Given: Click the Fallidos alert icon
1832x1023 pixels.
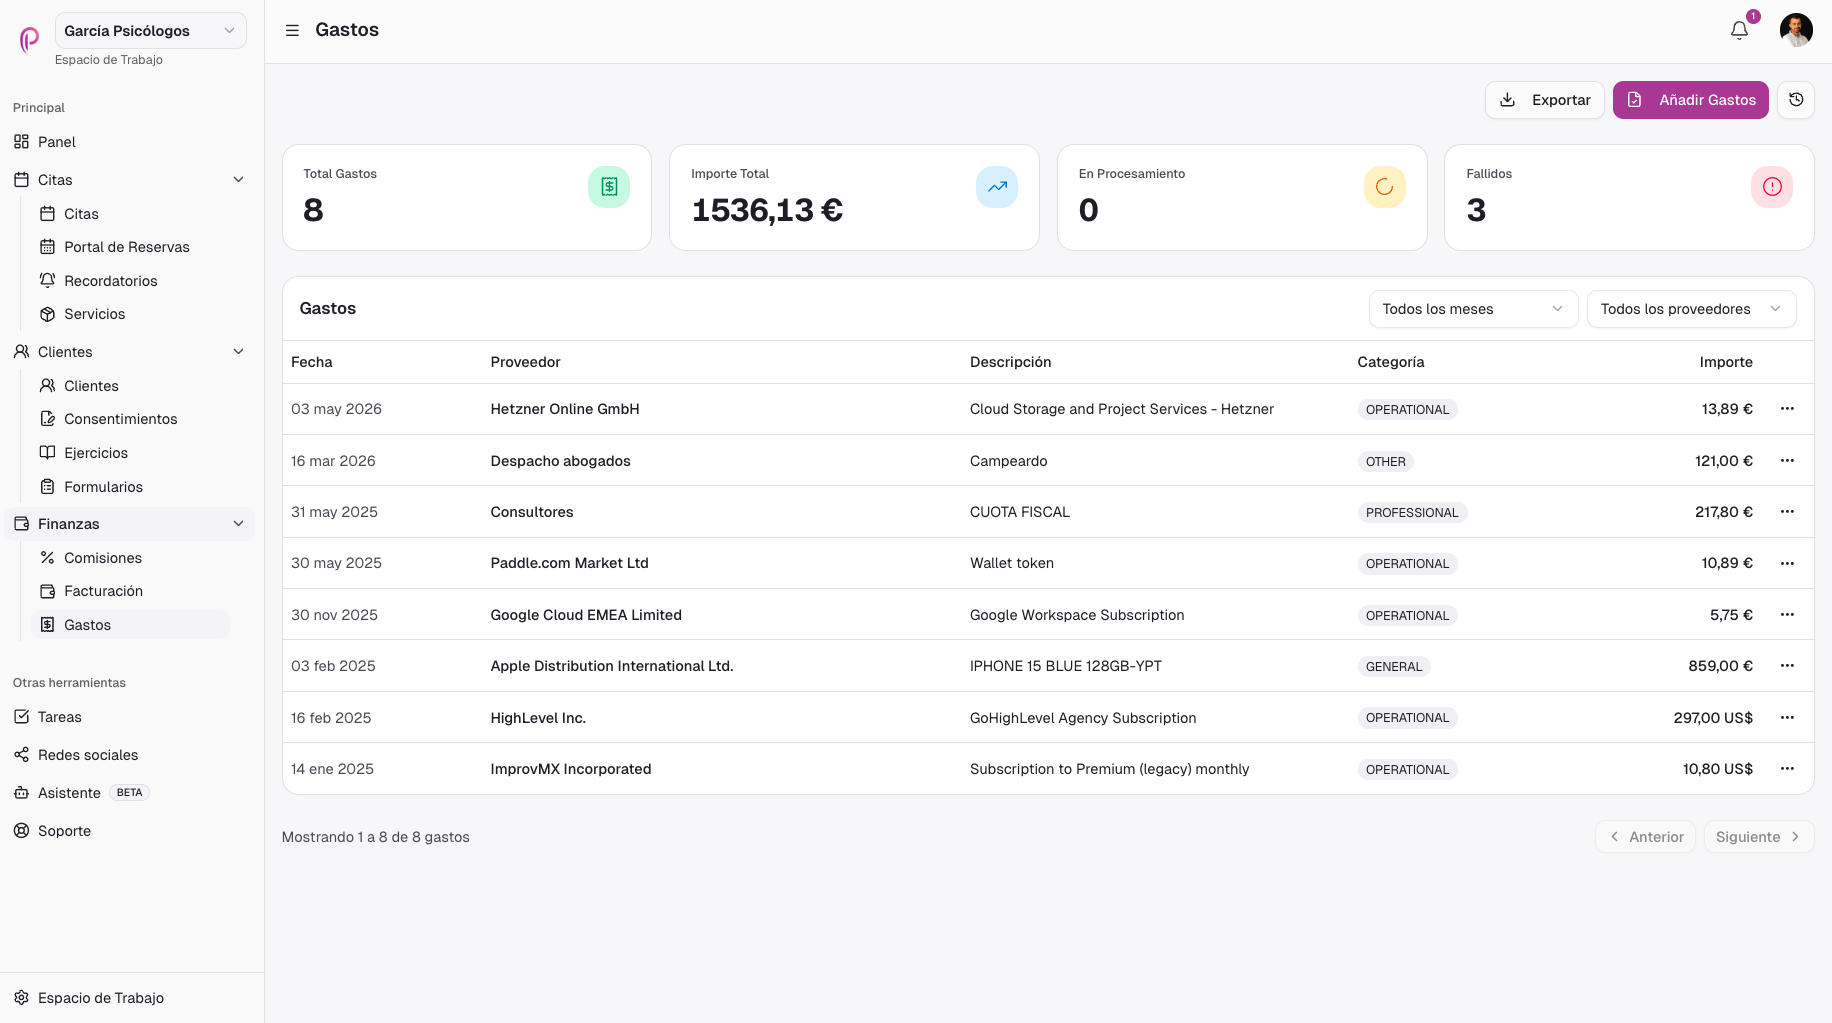Looking at the screenshot, I should click(1772, 187).
